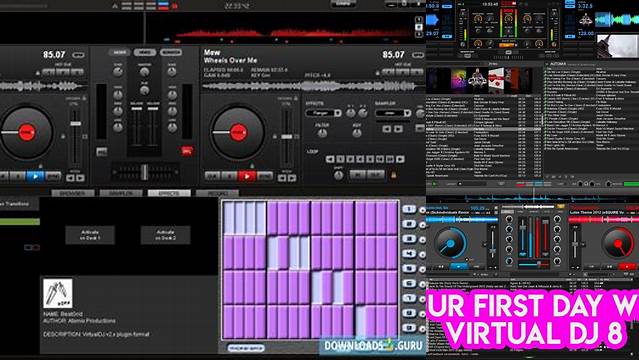Click the BeatGrid plugin logo thumbnail

(x=58, y=293)
